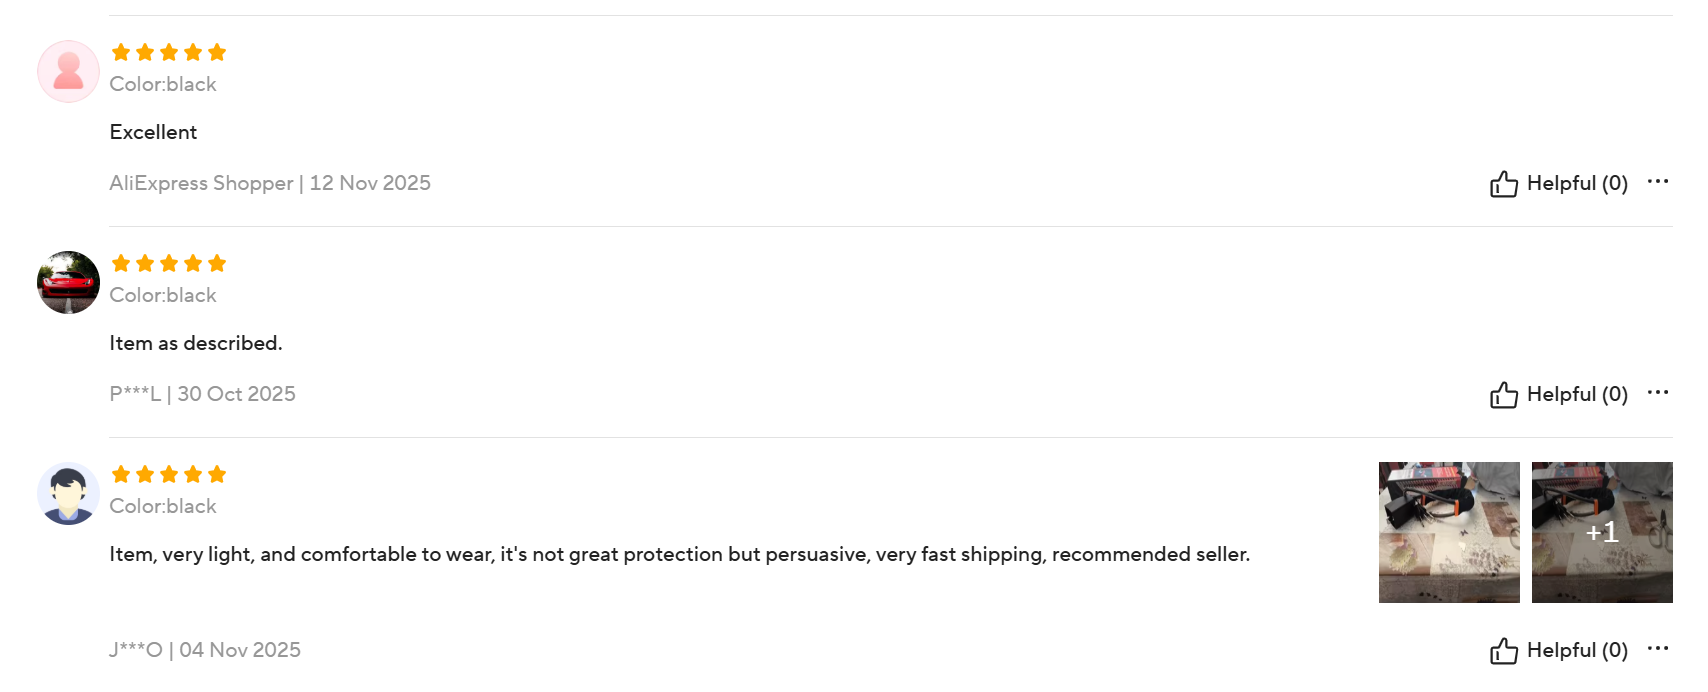Click Helpful (0) text on 04 Nov review

(1577, 651)
